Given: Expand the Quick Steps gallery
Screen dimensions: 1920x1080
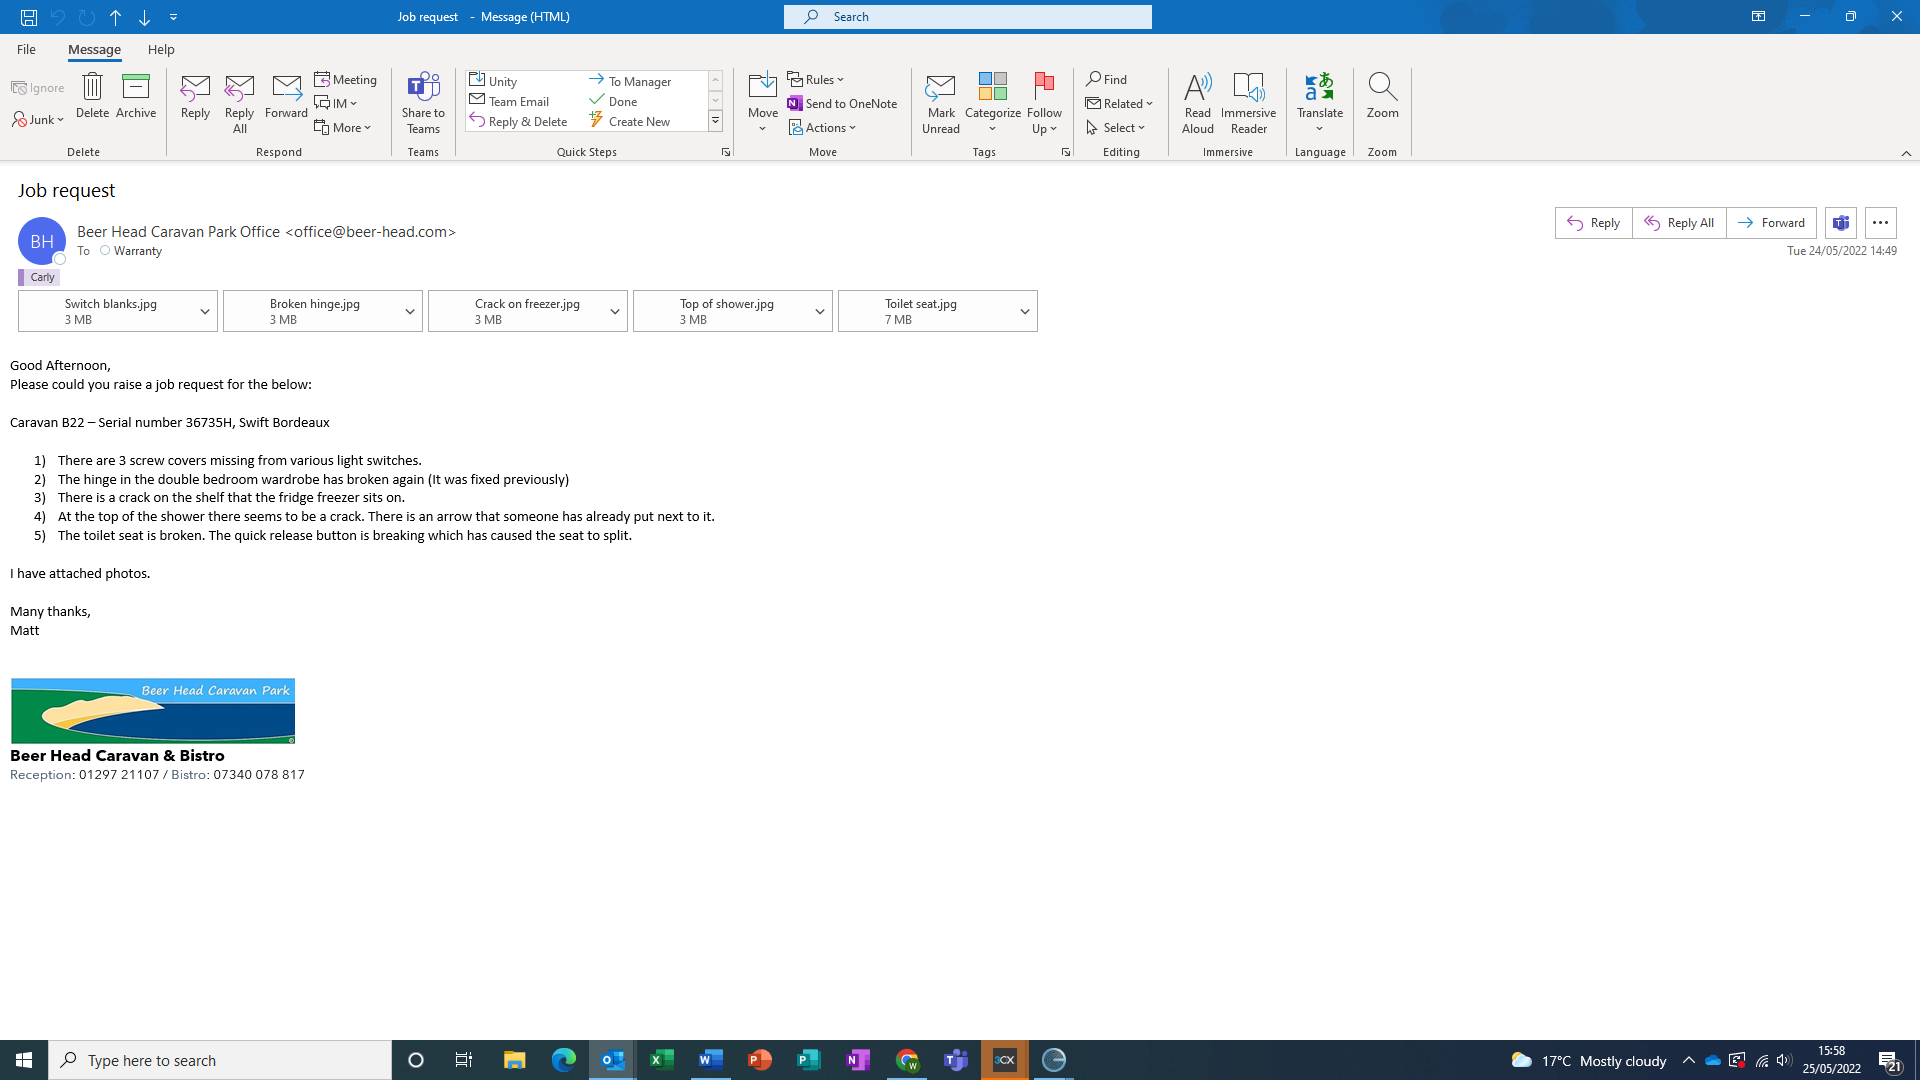Looking at the screenshot, I should click(715, 121).
